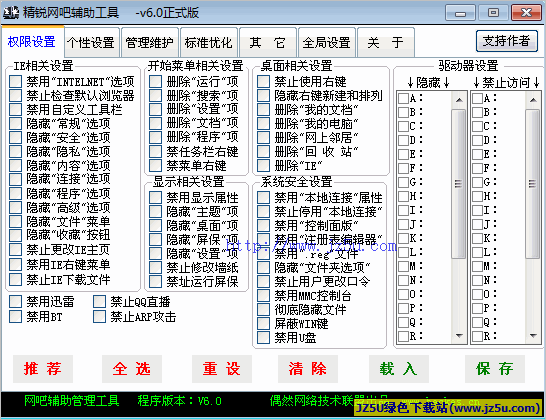546x420 pixels.
Task: Open the 全局设置 tab
Action: coord(327,43)
